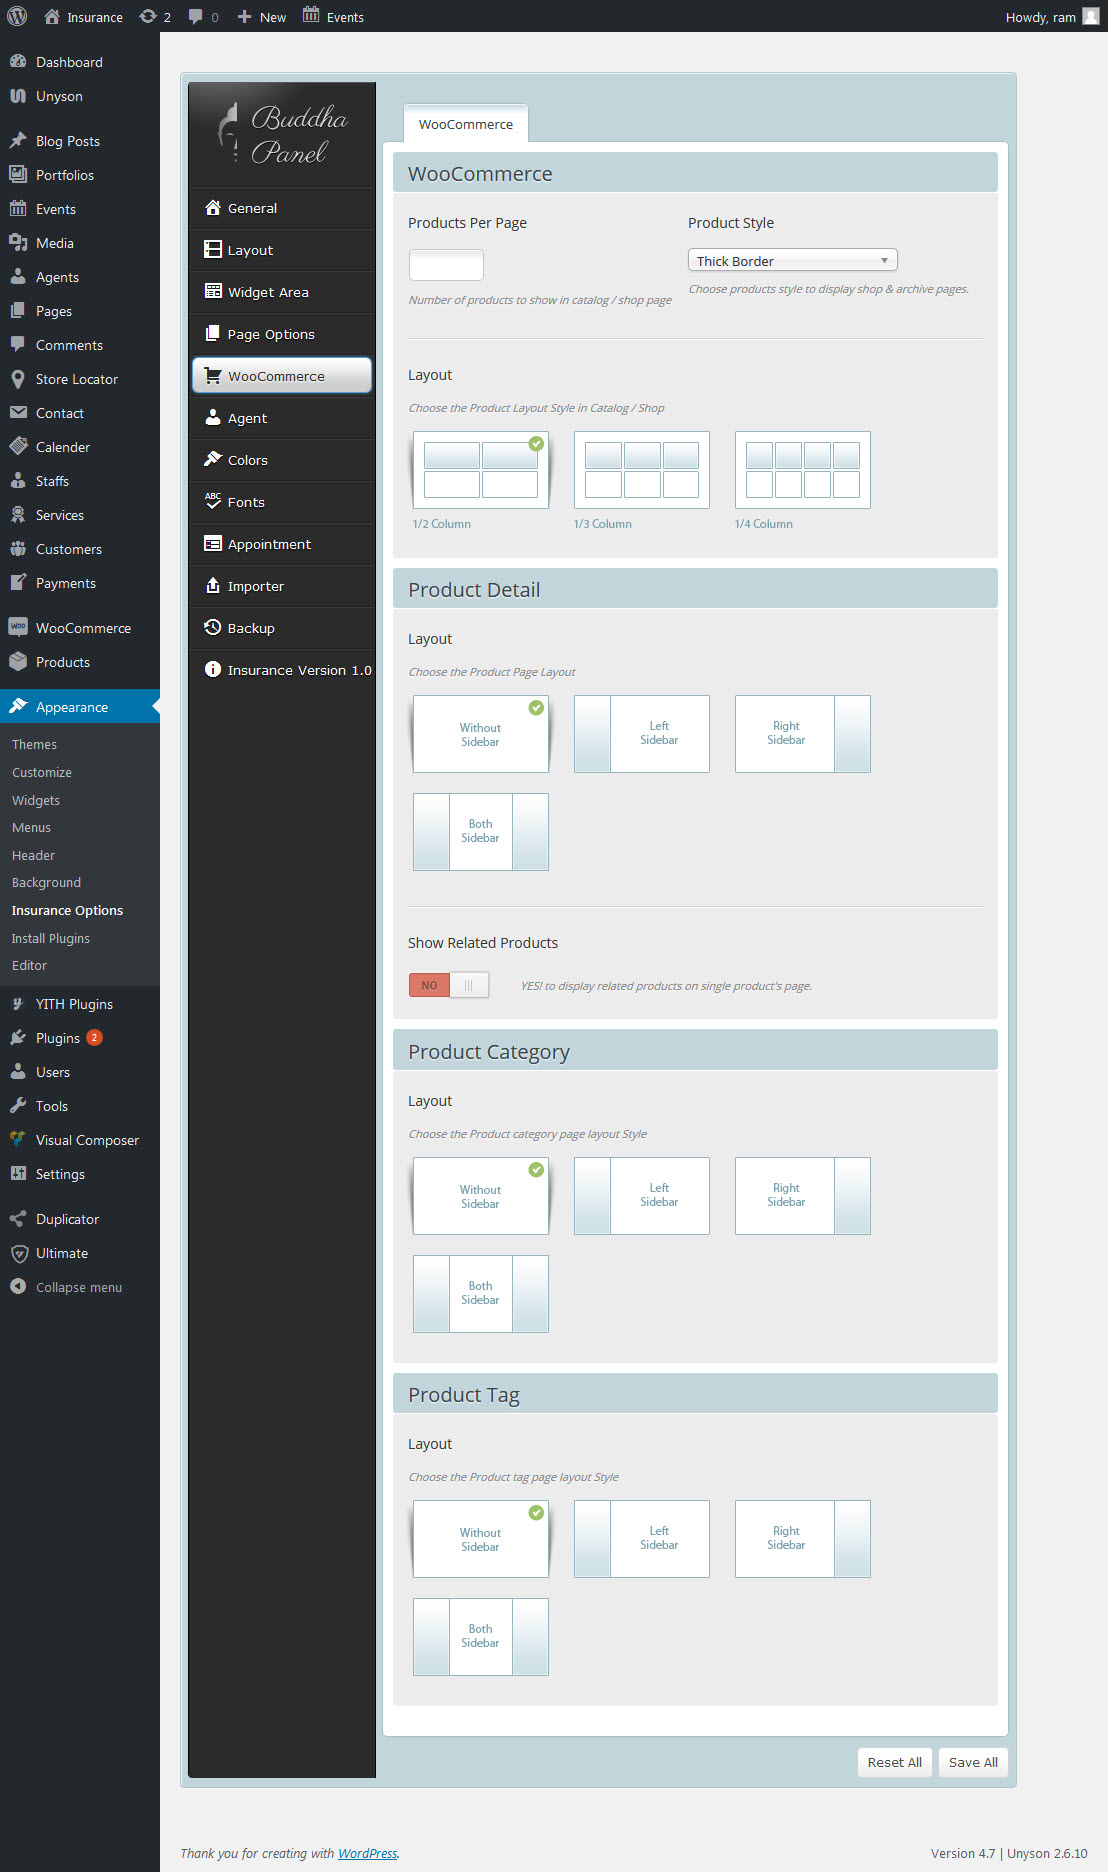Image resolution: width=1108 pixels, height=1872 pixels.
Task: Click the Fonts ABC spellcheck icon
Action: click(213, 501)
